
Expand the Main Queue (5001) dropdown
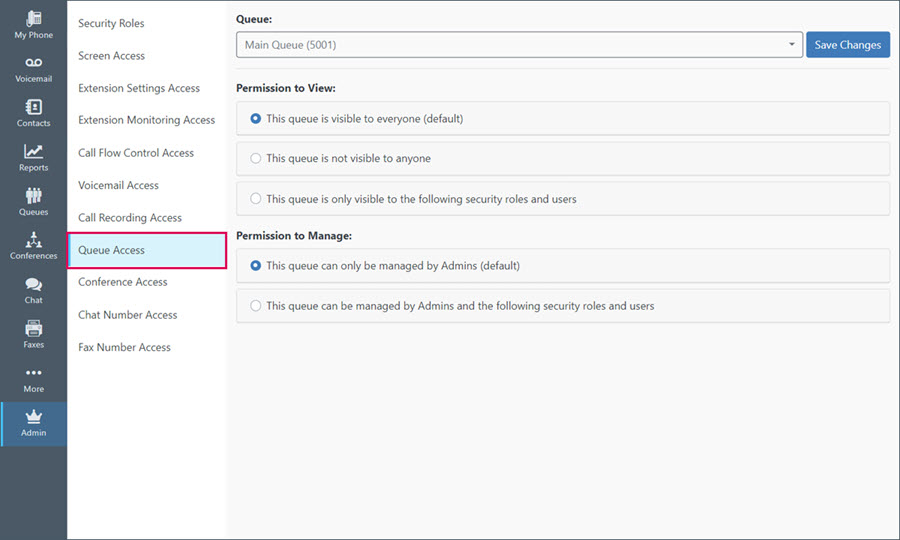pos(519,45)
